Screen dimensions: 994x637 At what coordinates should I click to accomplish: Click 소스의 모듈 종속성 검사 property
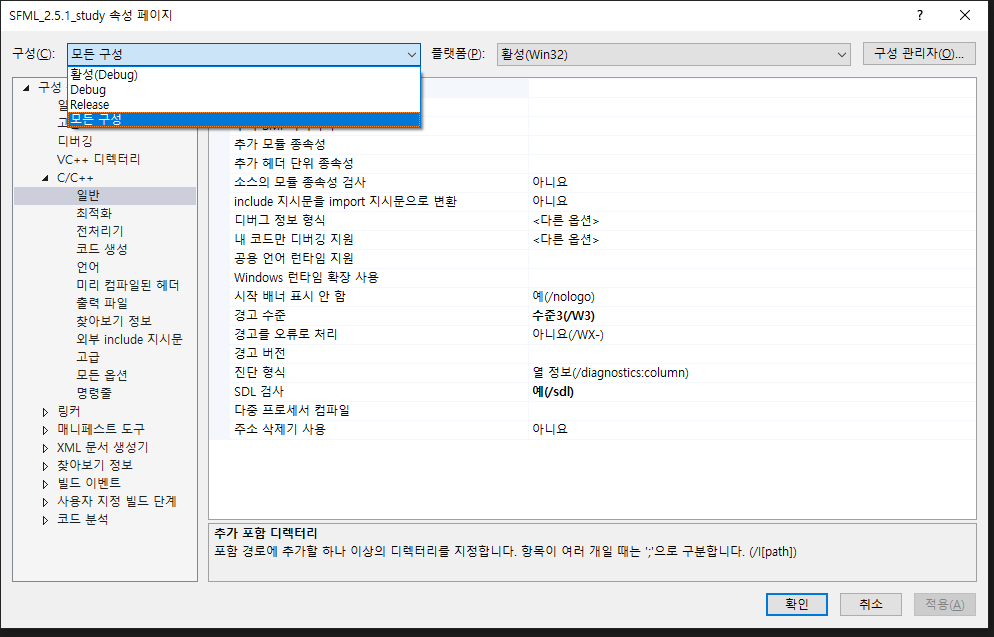point(300,183)
